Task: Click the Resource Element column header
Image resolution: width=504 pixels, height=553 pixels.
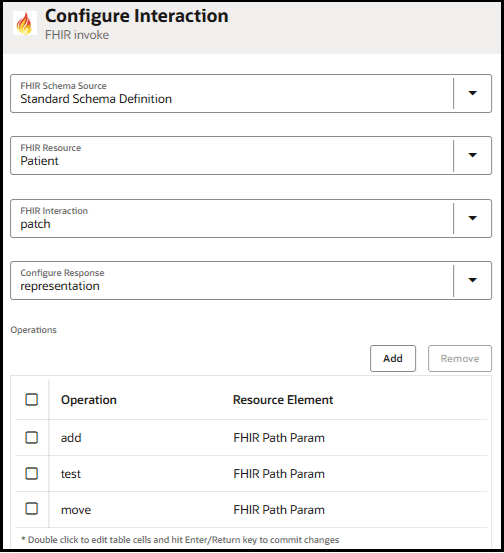Action: 283,400
